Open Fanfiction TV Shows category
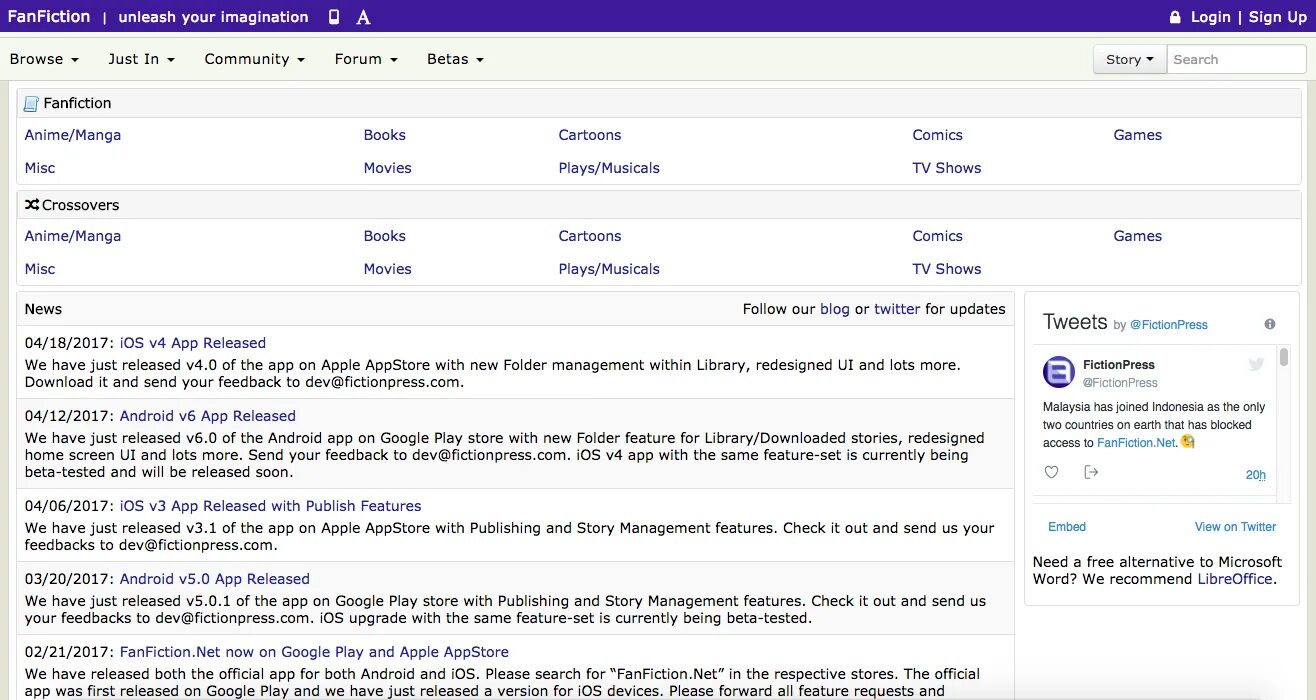The image size is (1316, 700). click(947, 168)
